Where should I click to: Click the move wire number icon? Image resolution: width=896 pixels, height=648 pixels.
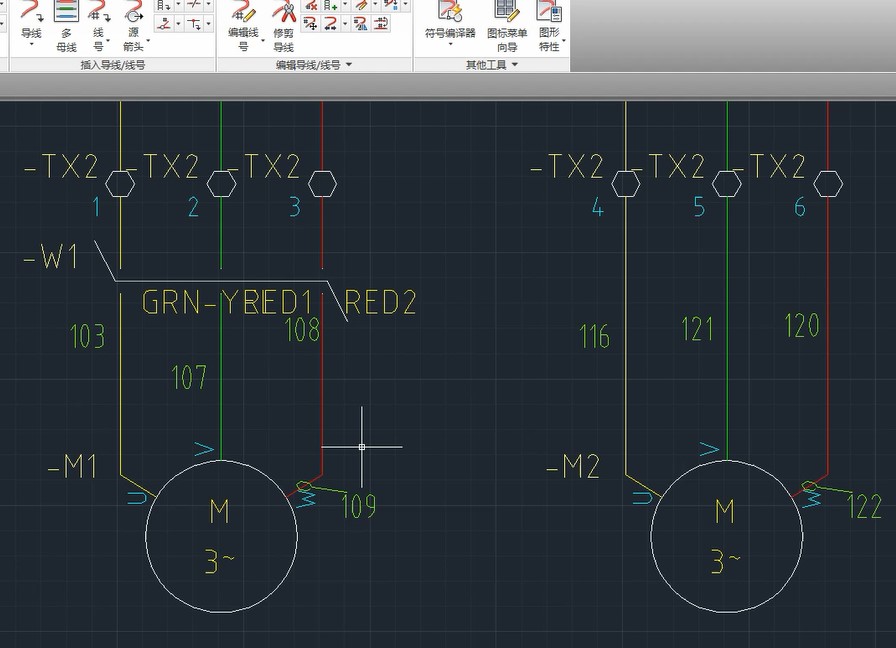(310, 23)
